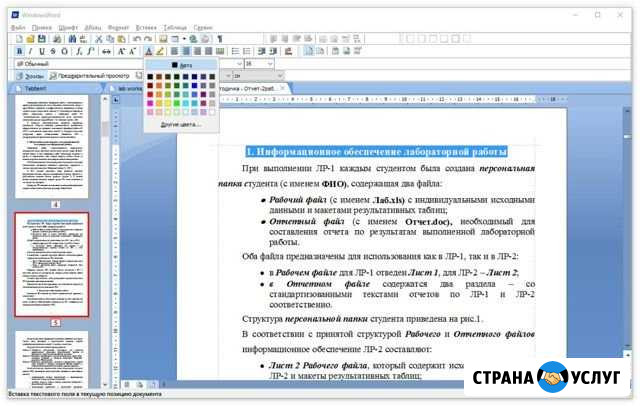Select 'Авто' automatic color option
Image resolution: width=640 pixels, height=406 pixels.
click(x=180, y=65)
